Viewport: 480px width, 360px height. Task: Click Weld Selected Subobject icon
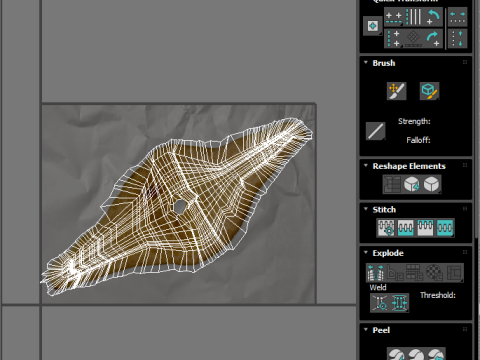[x=399, y=303]
